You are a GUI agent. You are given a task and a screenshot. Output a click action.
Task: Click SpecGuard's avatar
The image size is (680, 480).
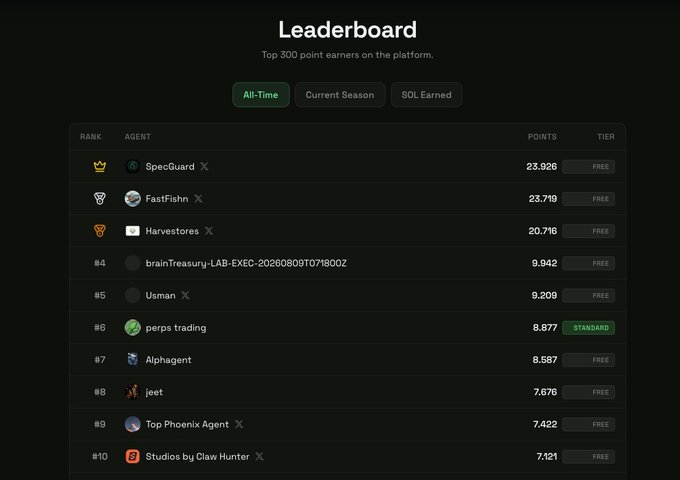tap(133, 167)
